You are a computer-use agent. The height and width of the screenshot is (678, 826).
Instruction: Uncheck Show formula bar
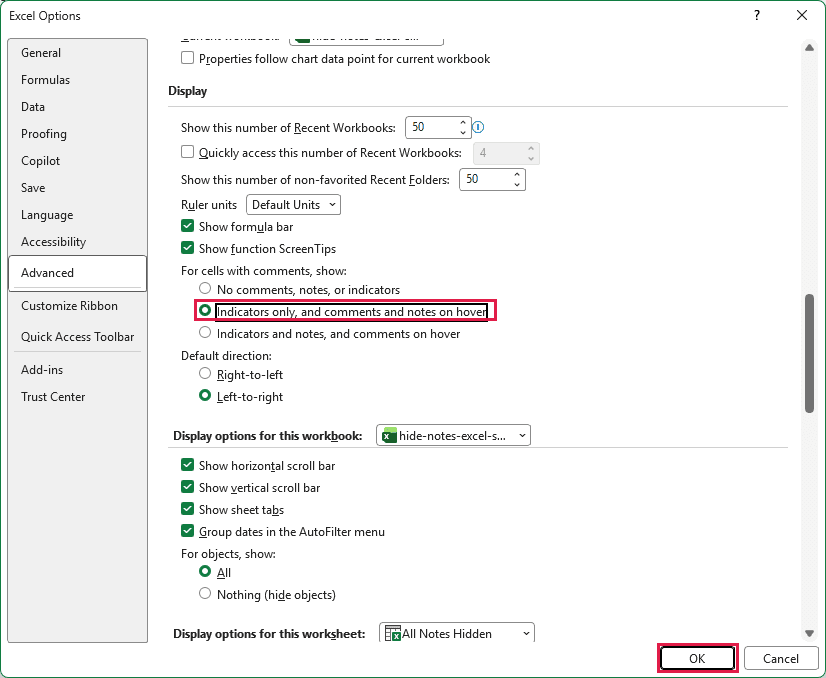[x=188, y=227]
